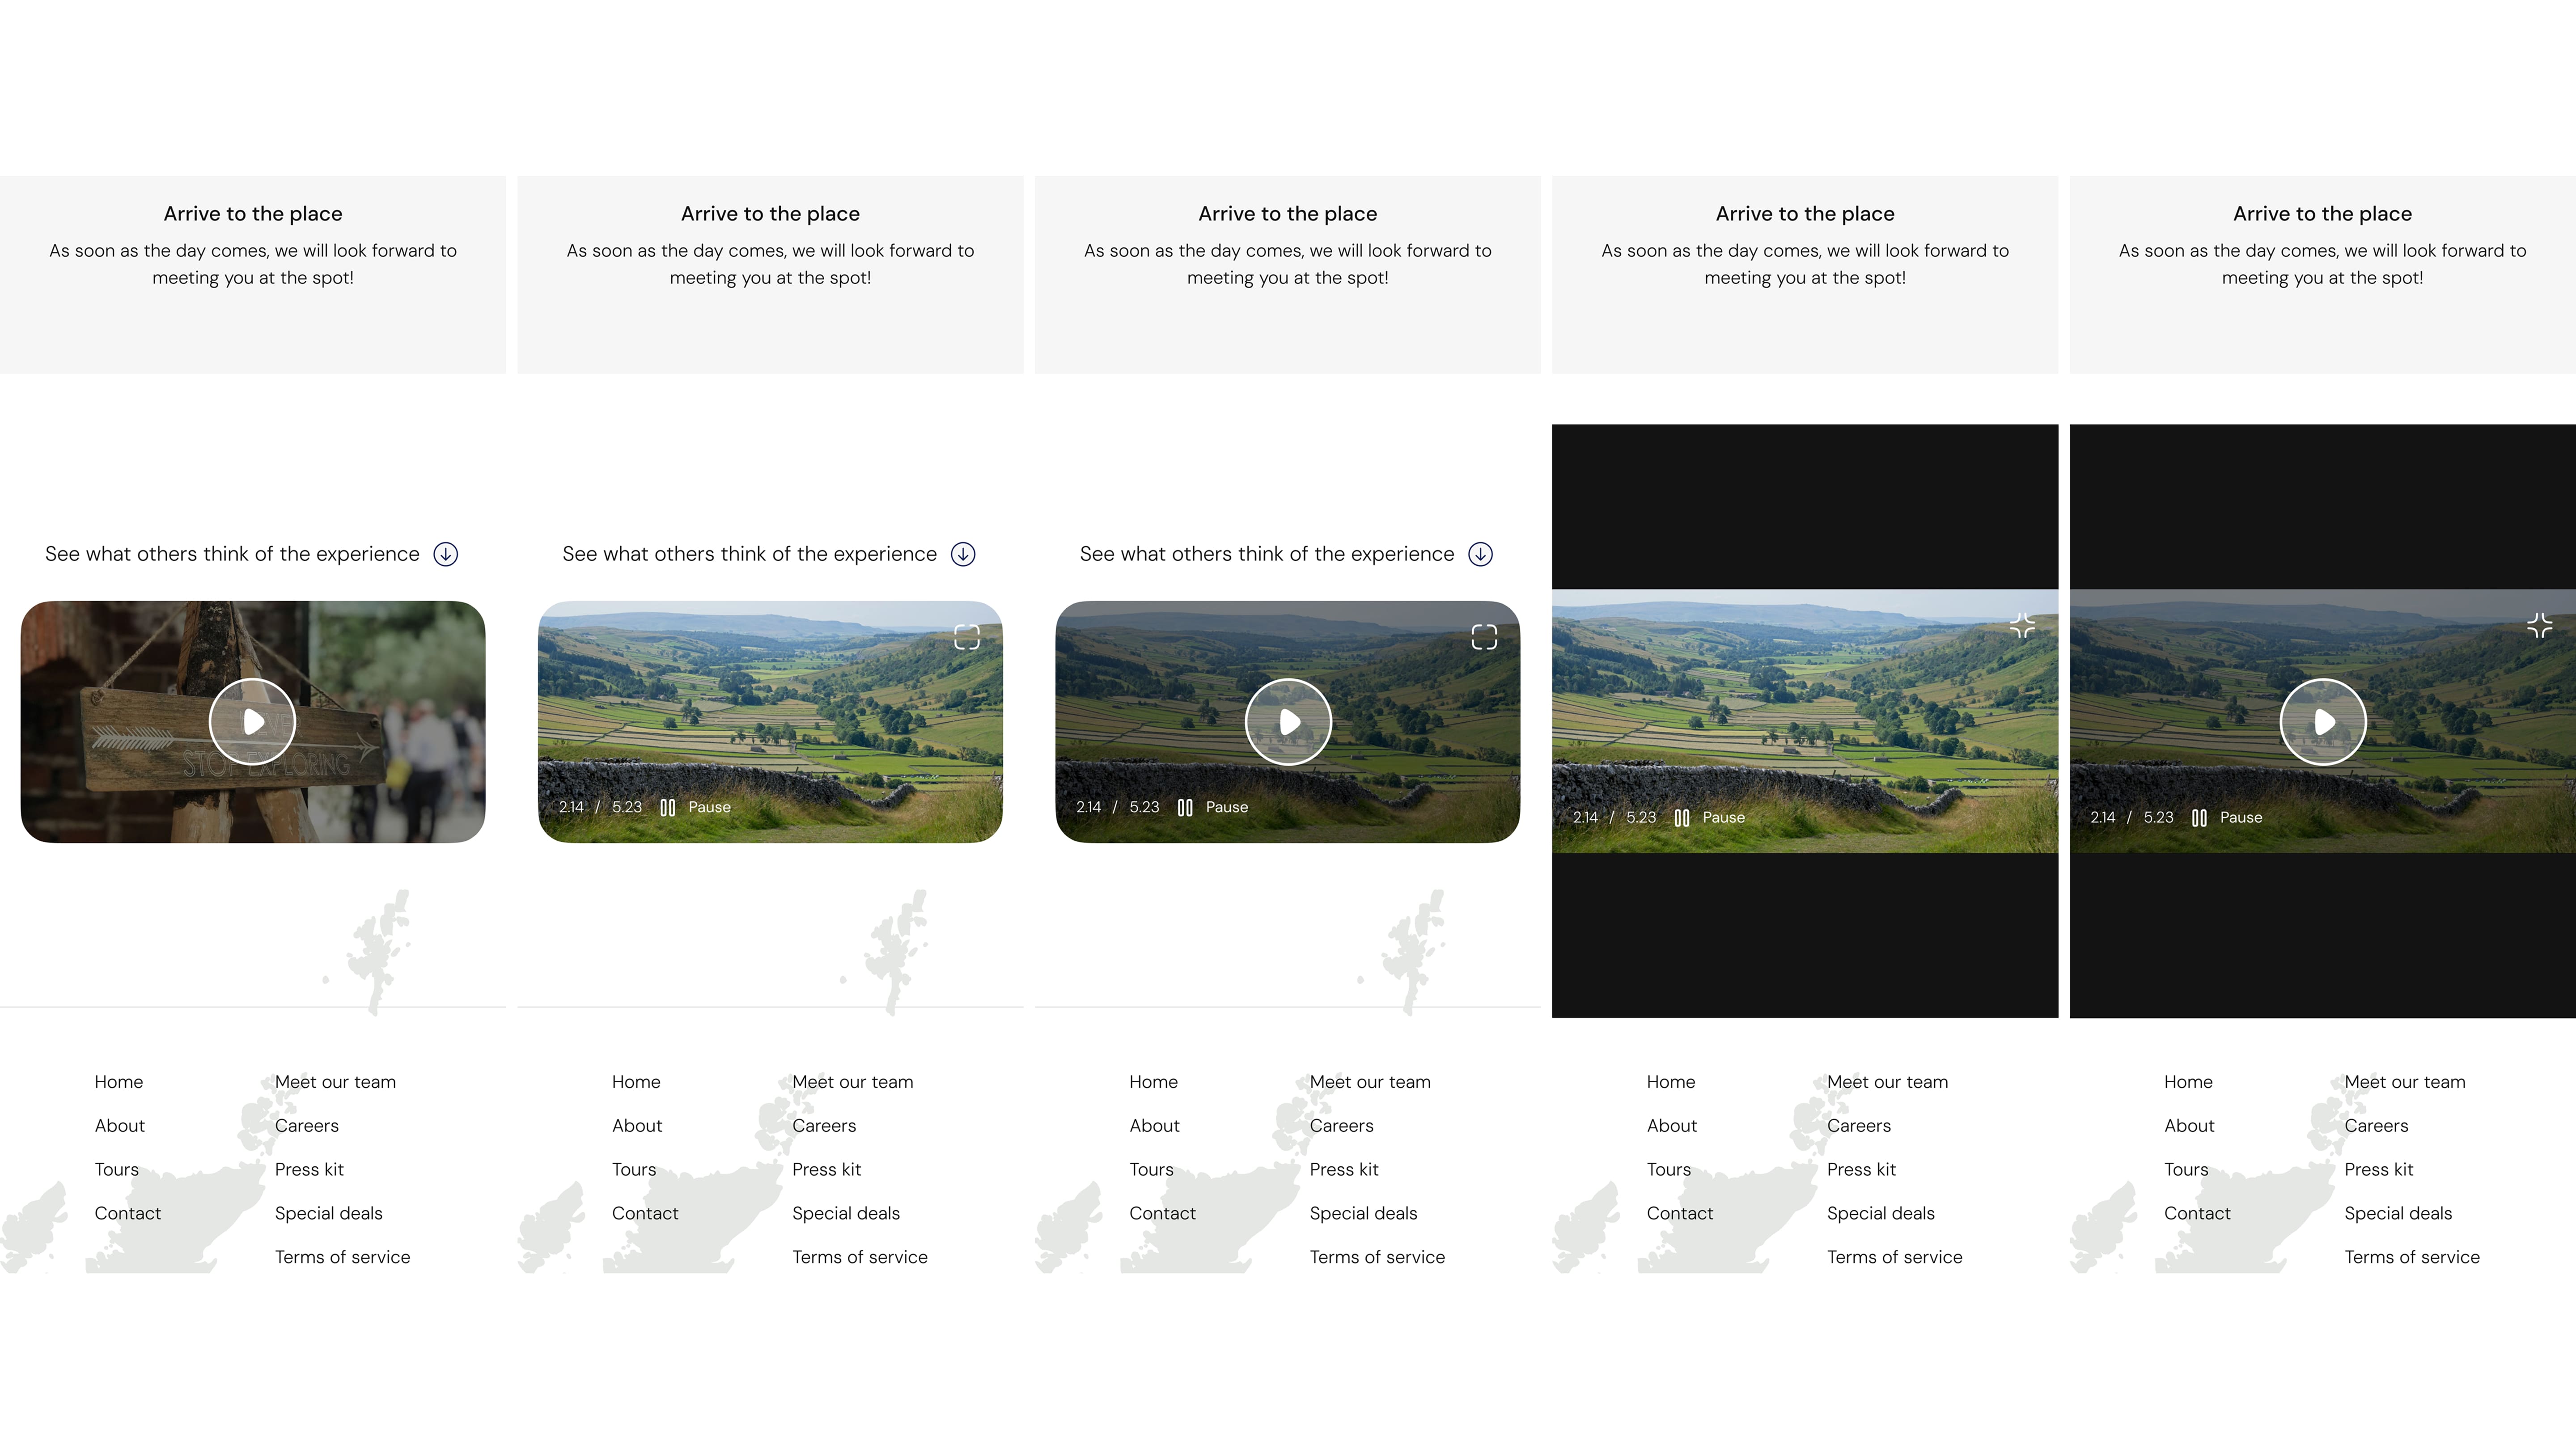Viewport: 2576px width, 1449px height.
Task: Open About footer link in first frame
Action: (120, 1125)
